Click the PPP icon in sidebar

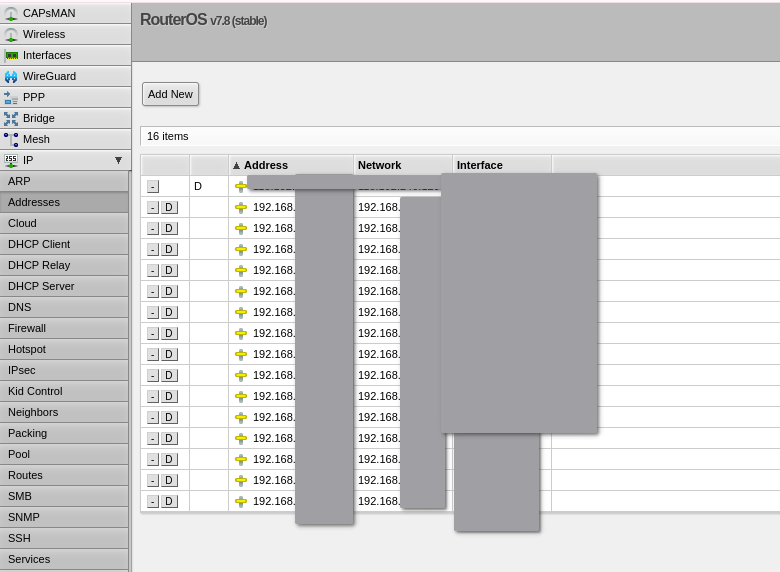(11, 97)
